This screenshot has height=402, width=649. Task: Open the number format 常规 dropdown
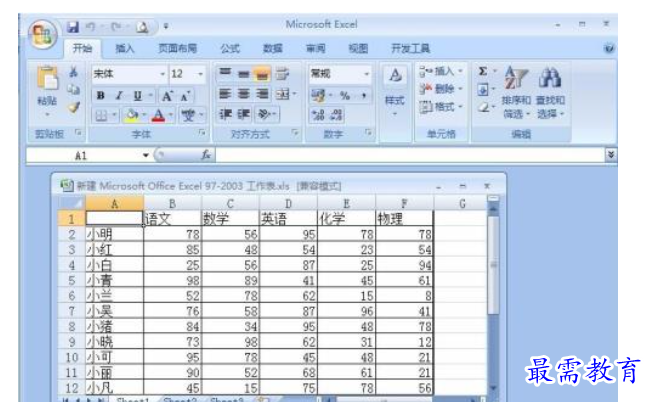pos(366,74)
